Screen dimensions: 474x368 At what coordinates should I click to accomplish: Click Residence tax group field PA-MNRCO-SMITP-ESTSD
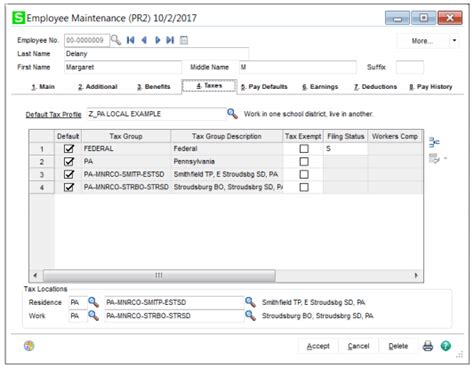pos(174,302)
